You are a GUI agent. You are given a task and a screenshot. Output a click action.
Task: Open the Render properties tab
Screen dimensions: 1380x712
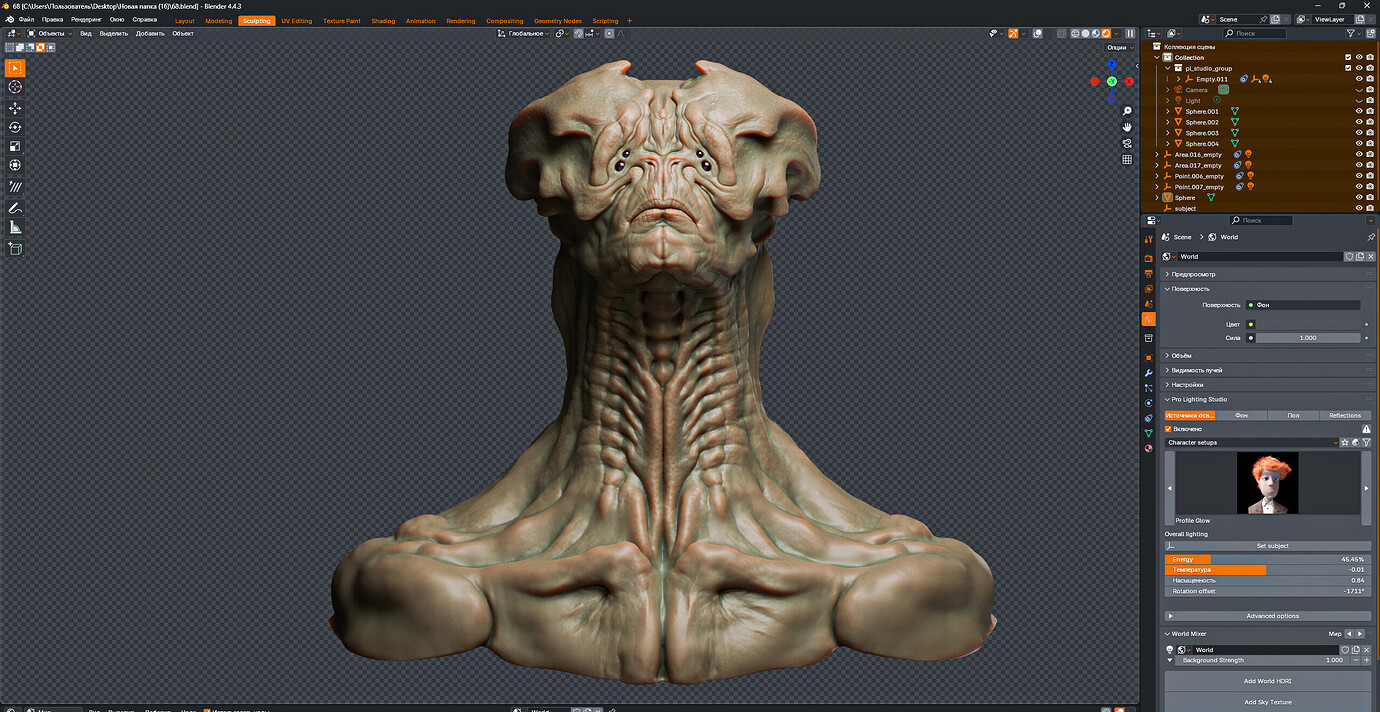1149,258
